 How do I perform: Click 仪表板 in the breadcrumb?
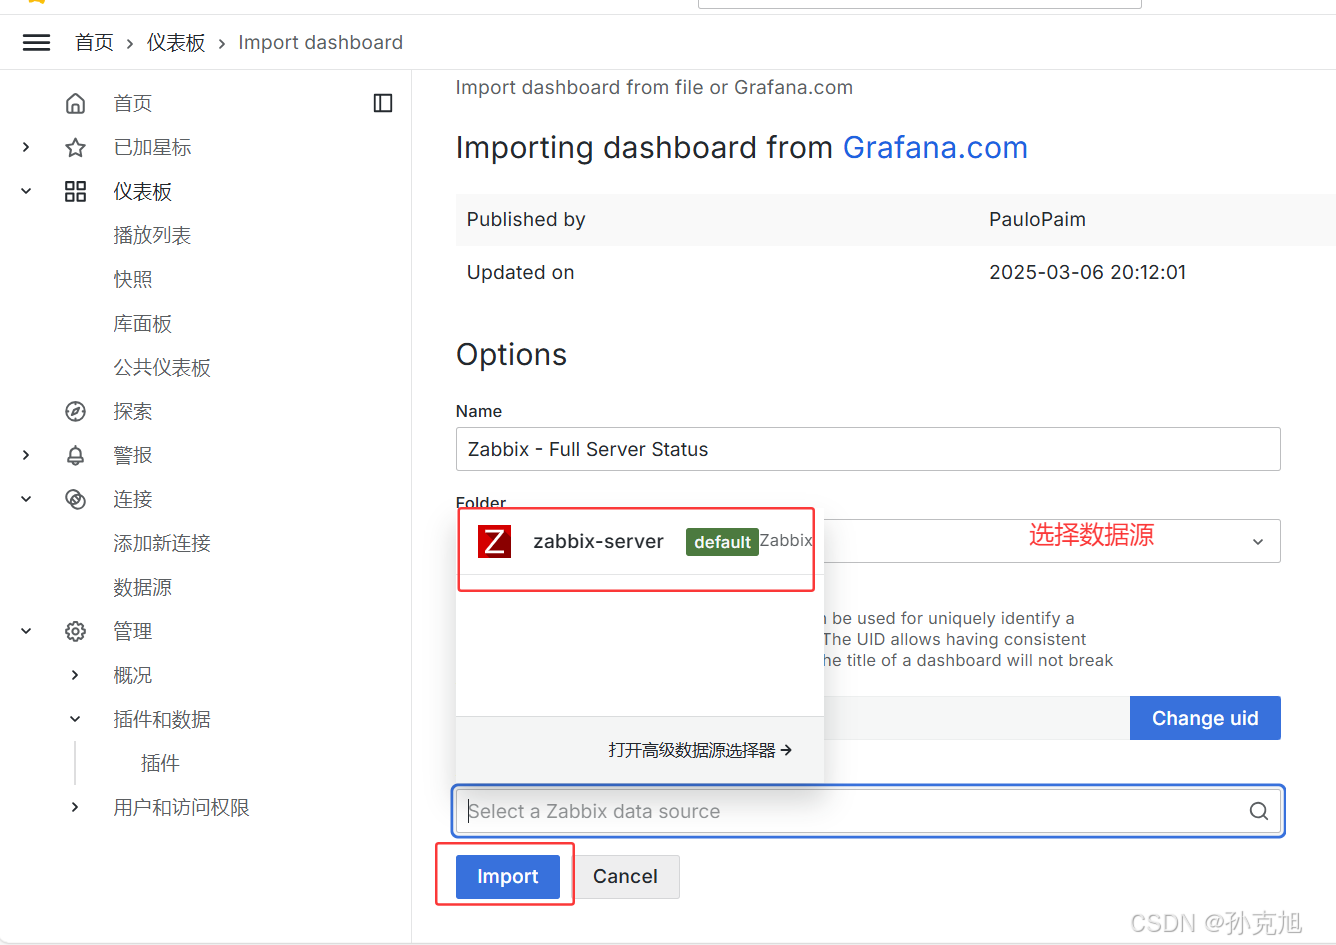click(176, 42)
